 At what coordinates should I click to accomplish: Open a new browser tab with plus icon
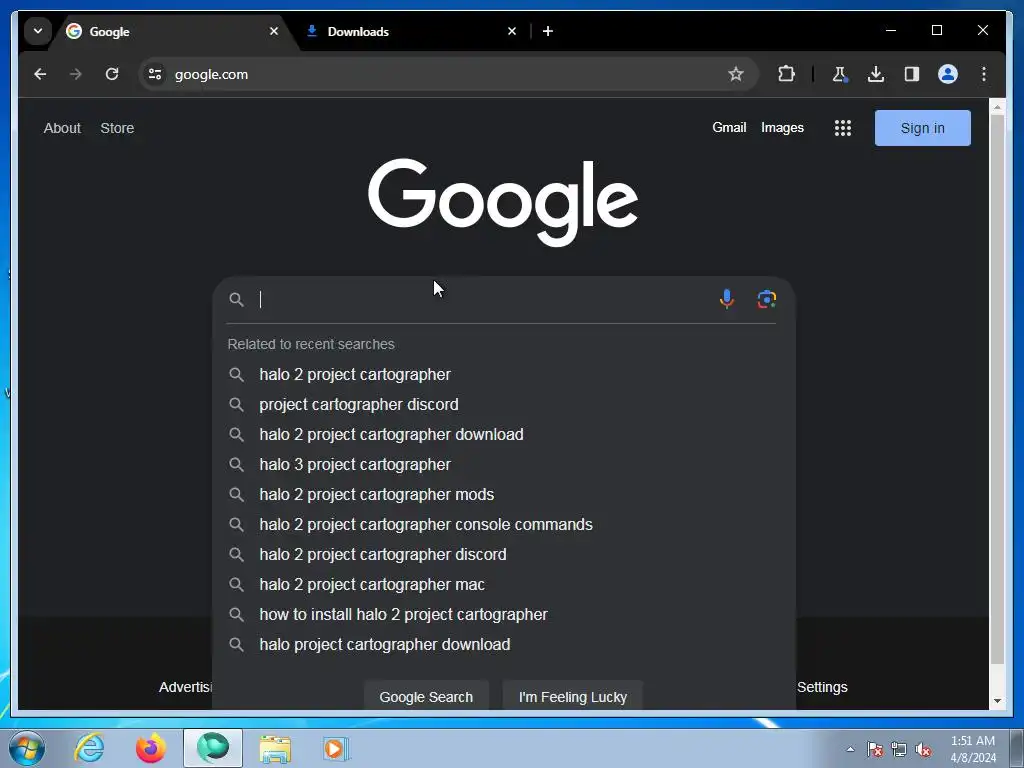548,31
